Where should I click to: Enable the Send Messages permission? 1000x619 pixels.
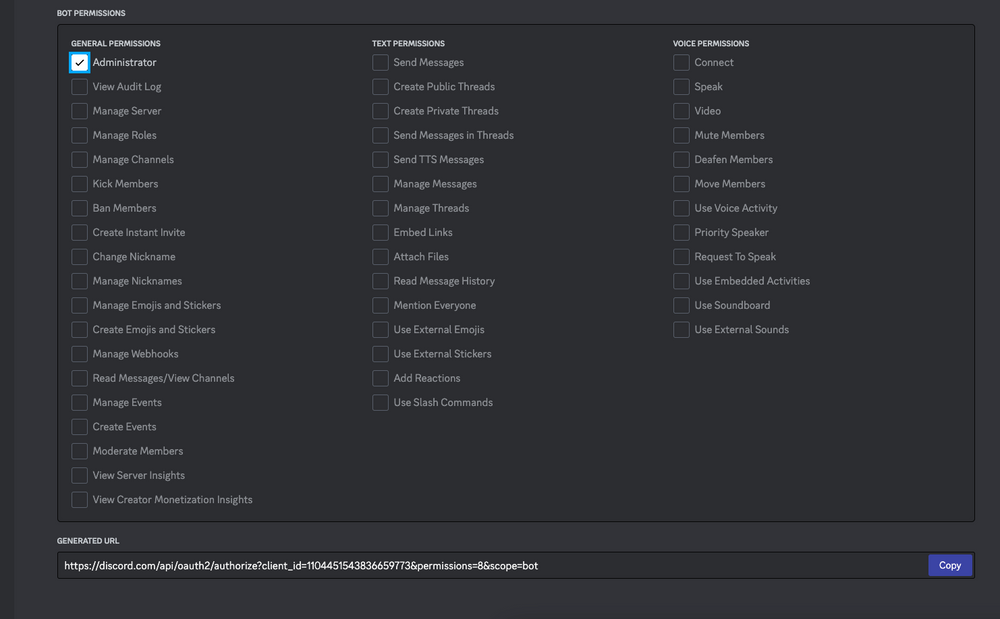(x=380, y=62)
